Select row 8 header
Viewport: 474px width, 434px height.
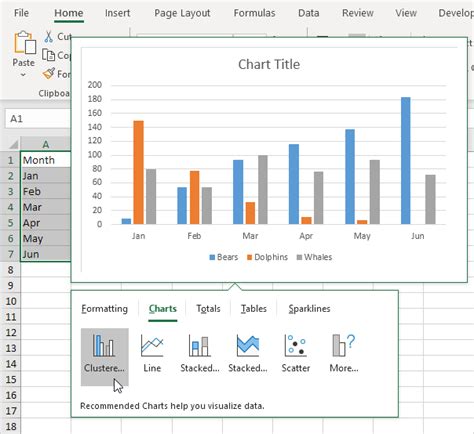[10, 270]
